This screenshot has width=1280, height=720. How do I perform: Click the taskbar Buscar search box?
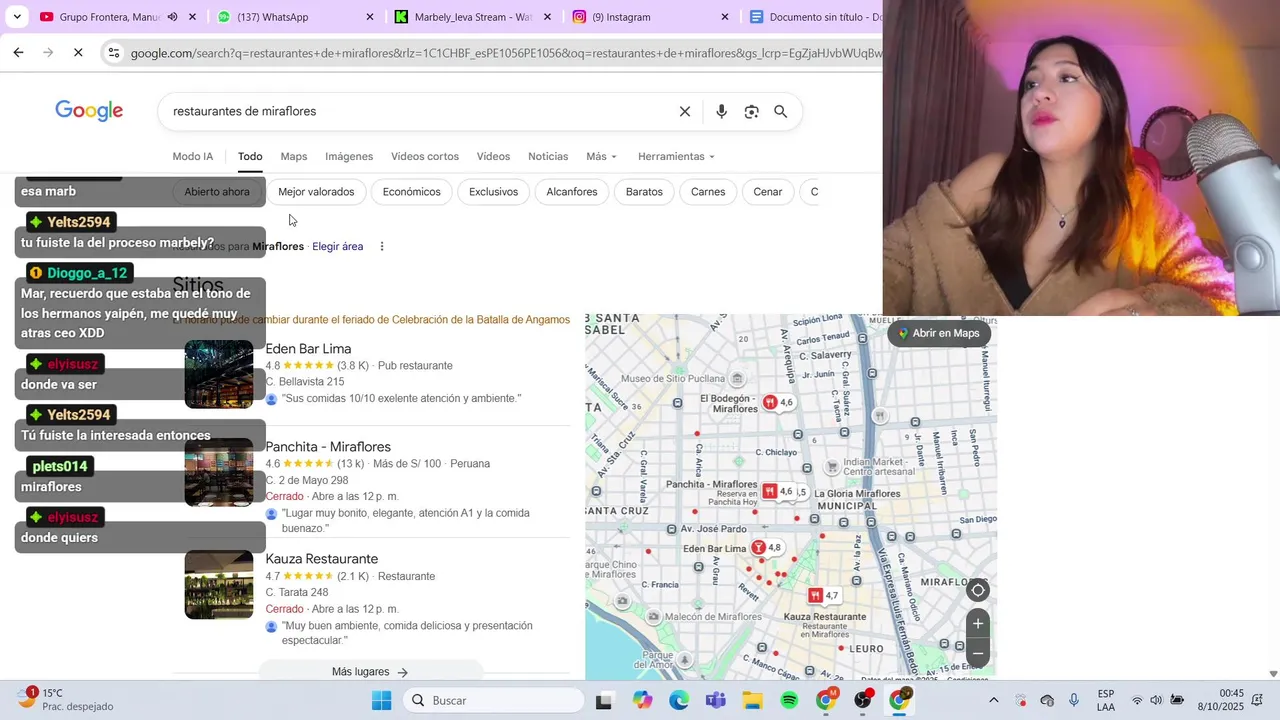pos(494,700)
